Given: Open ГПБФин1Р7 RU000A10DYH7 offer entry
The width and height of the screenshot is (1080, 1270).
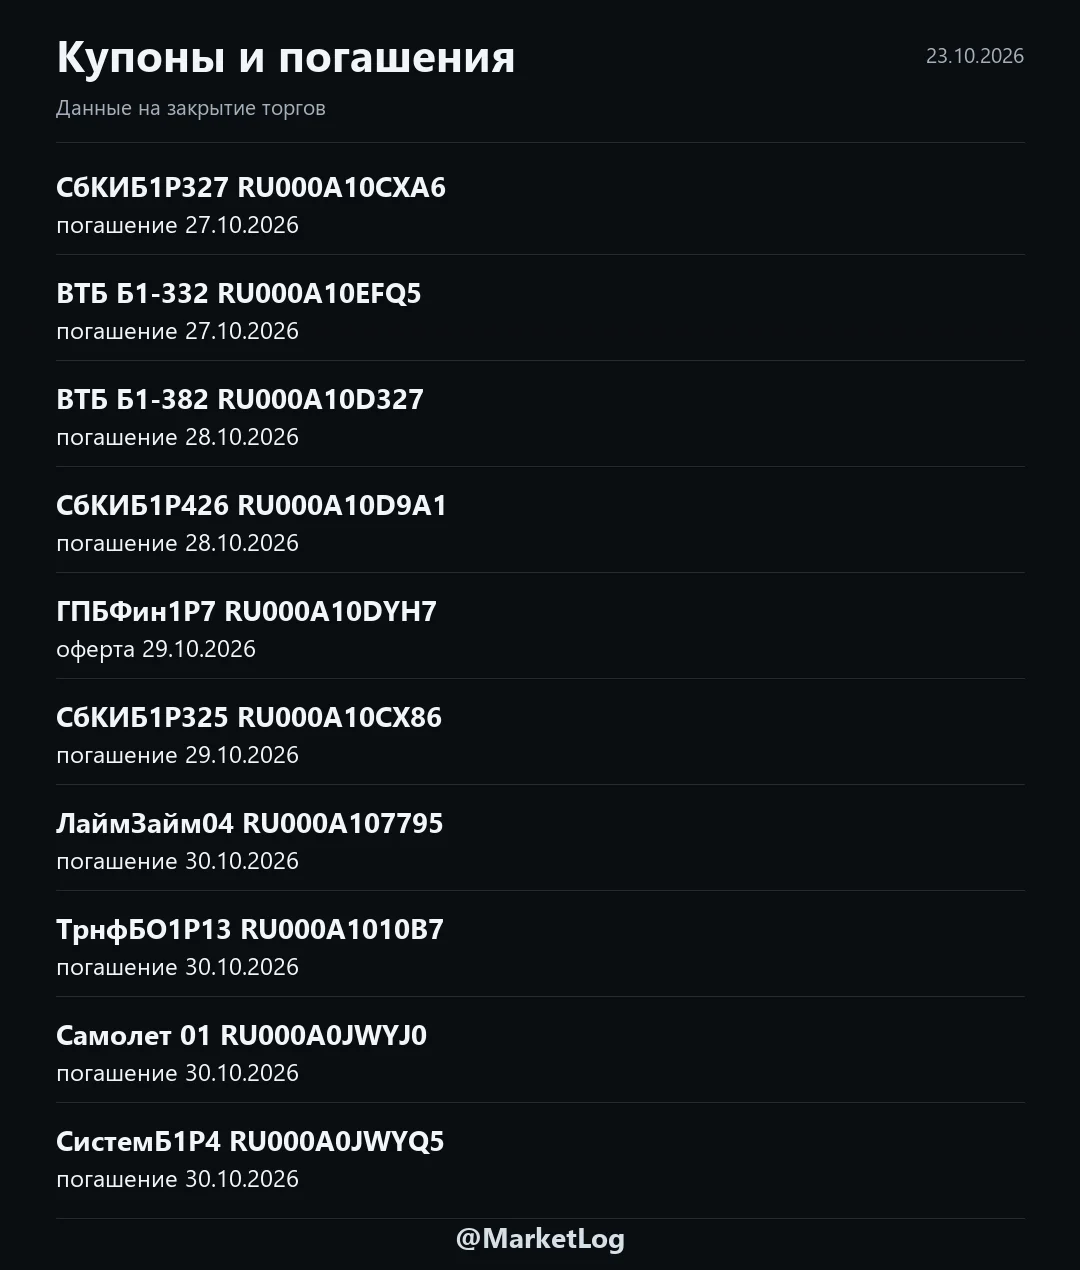Looking at the screenshot, I should (x=540, y=626).
